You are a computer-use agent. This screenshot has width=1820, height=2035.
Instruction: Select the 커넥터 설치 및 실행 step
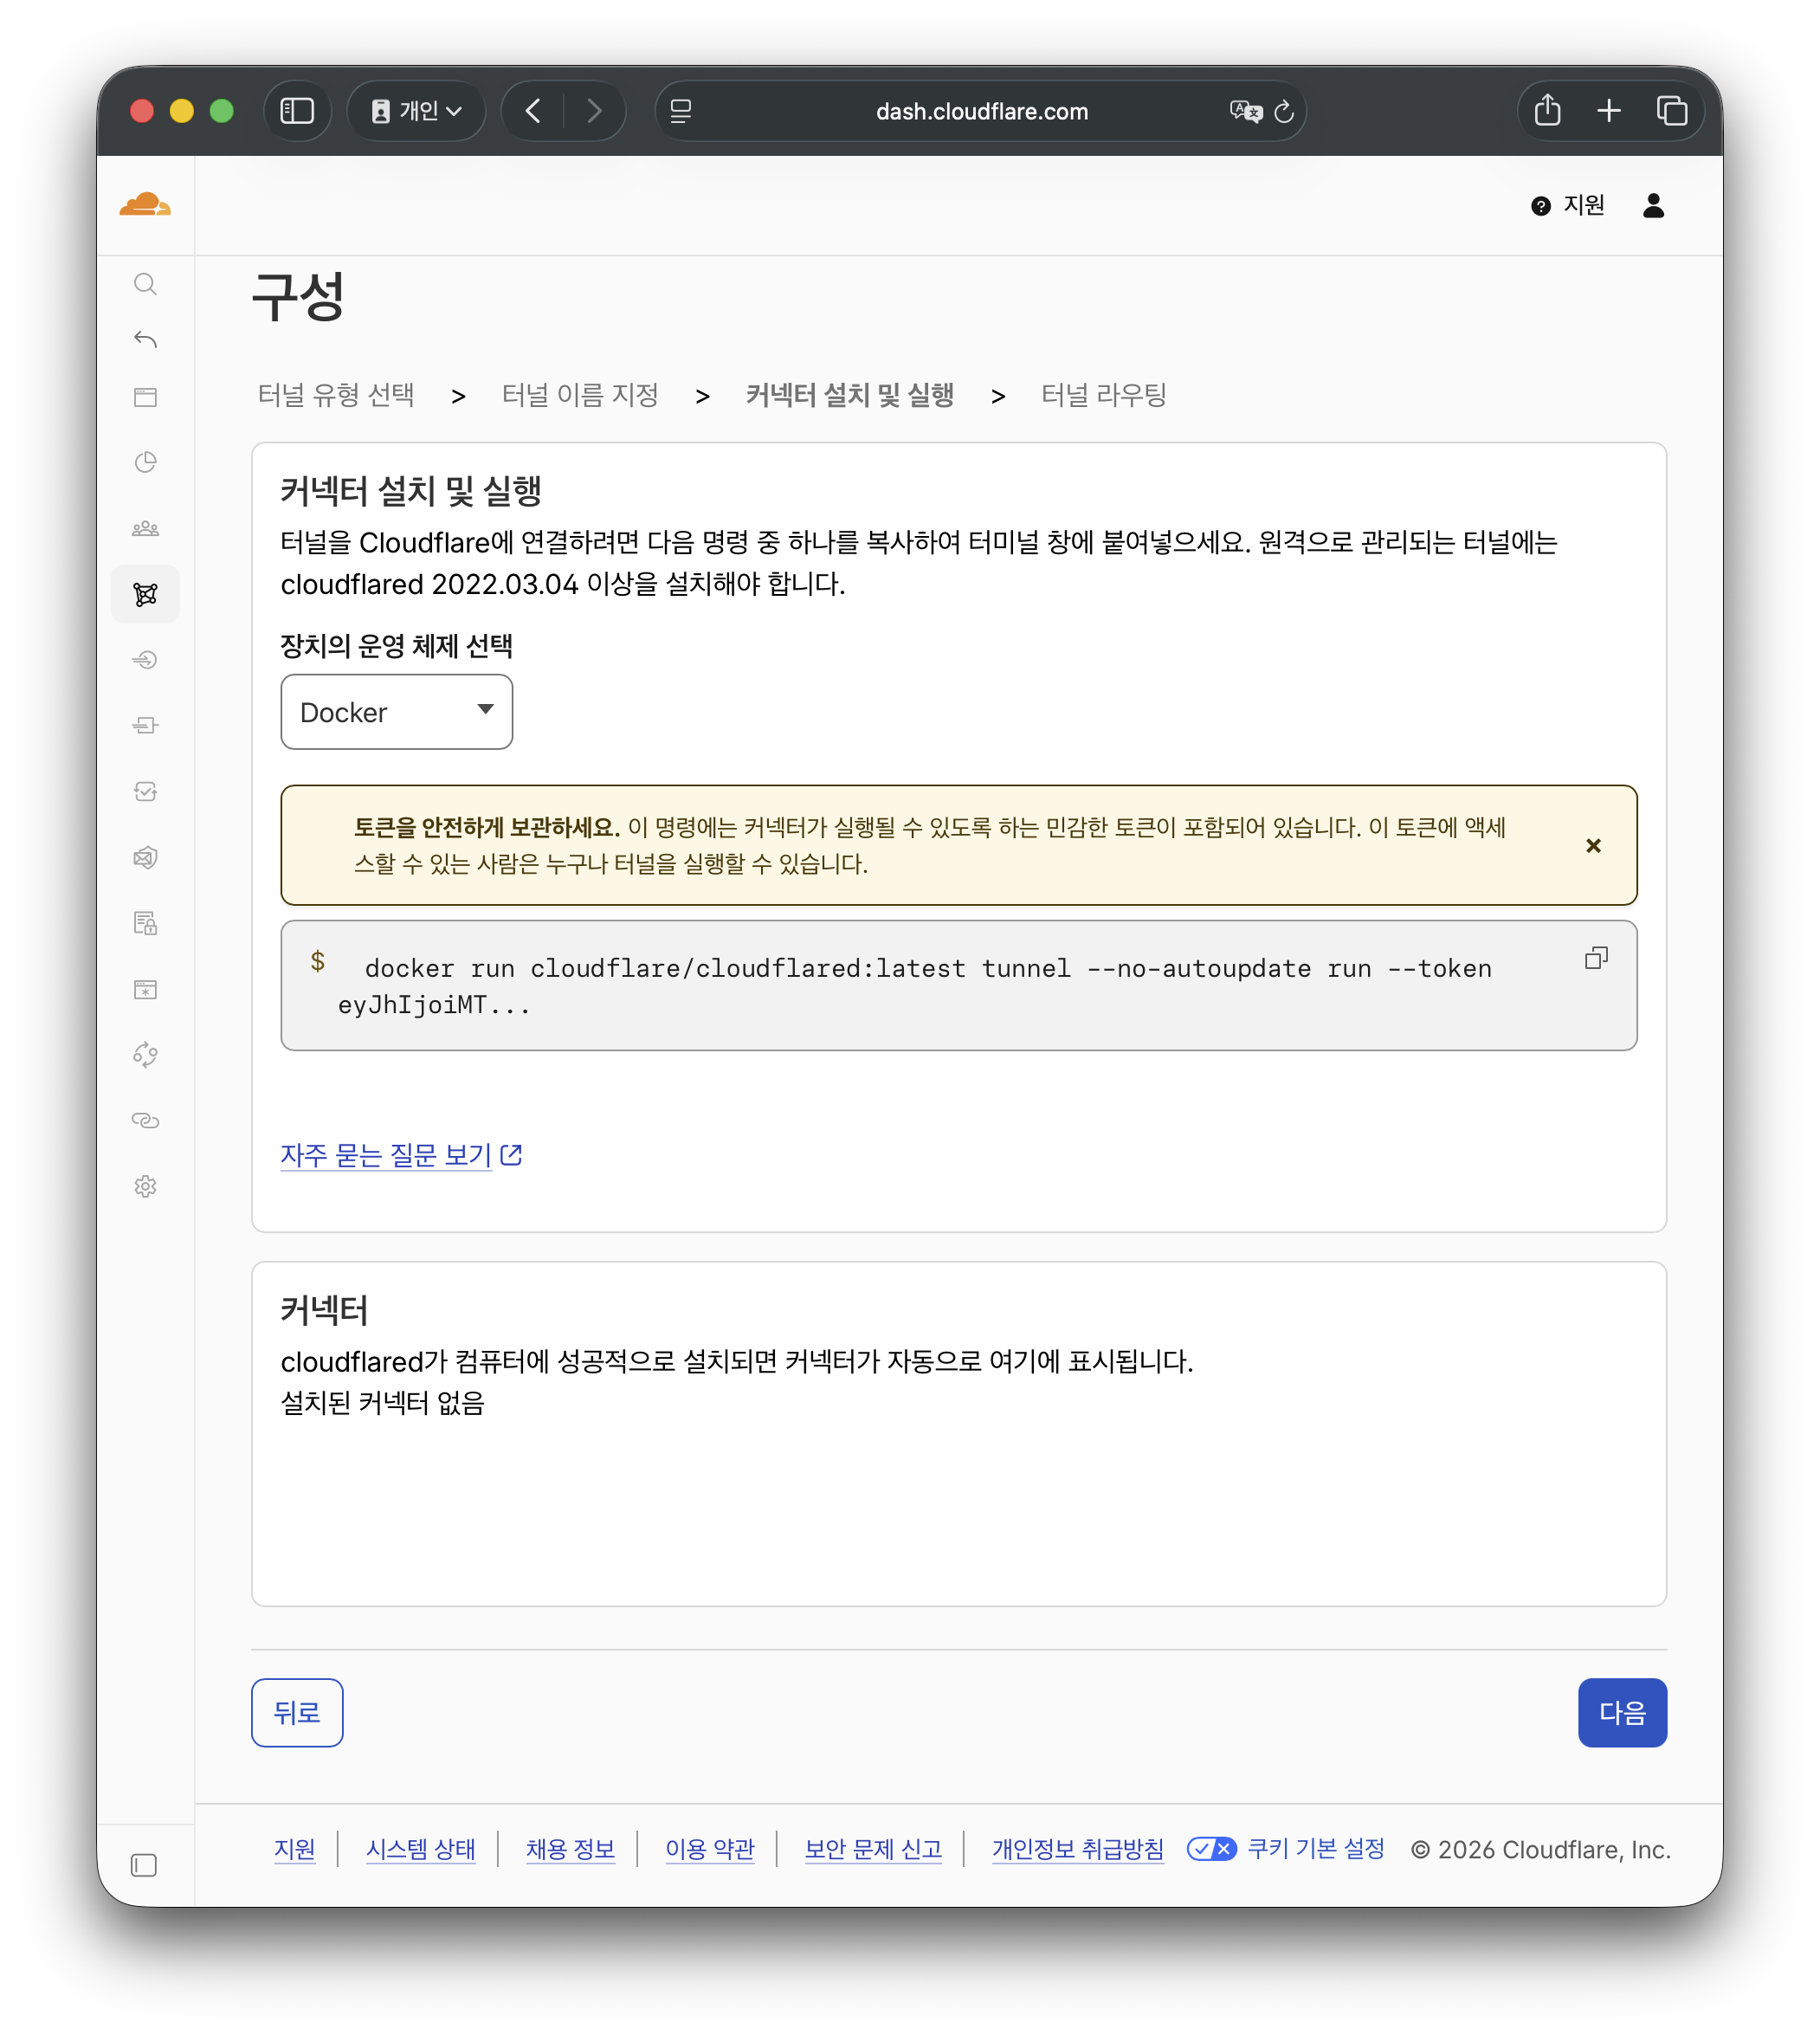click(x=849, y=395)
